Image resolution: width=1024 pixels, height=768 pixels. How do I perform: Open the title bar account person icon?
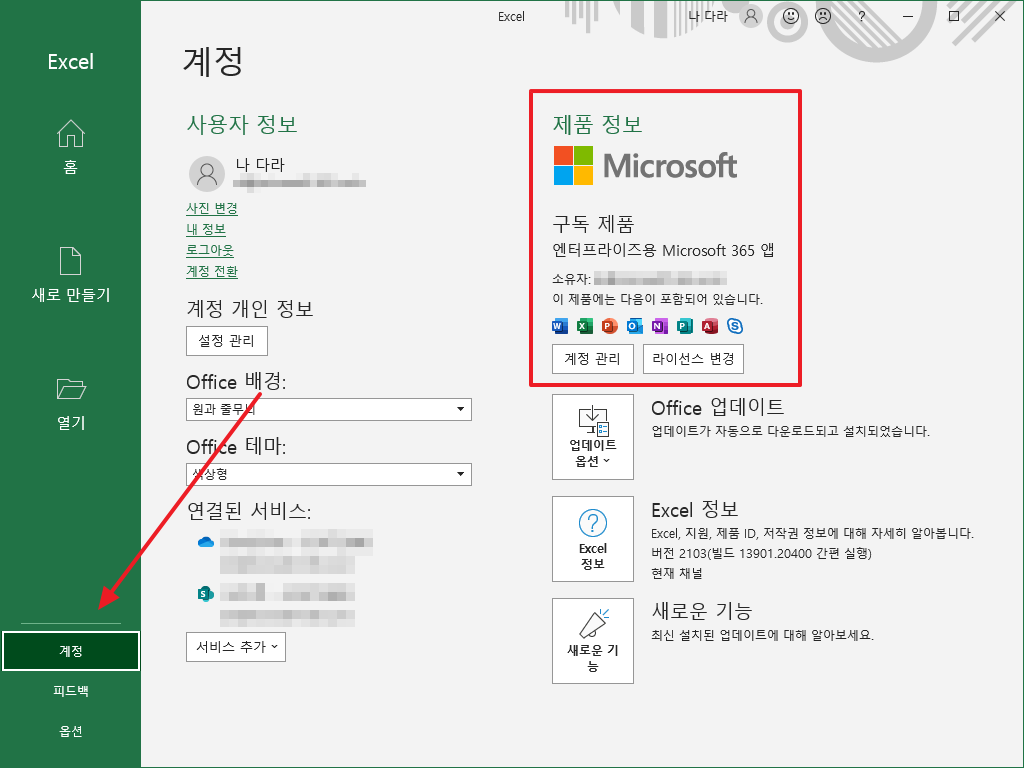751,16
